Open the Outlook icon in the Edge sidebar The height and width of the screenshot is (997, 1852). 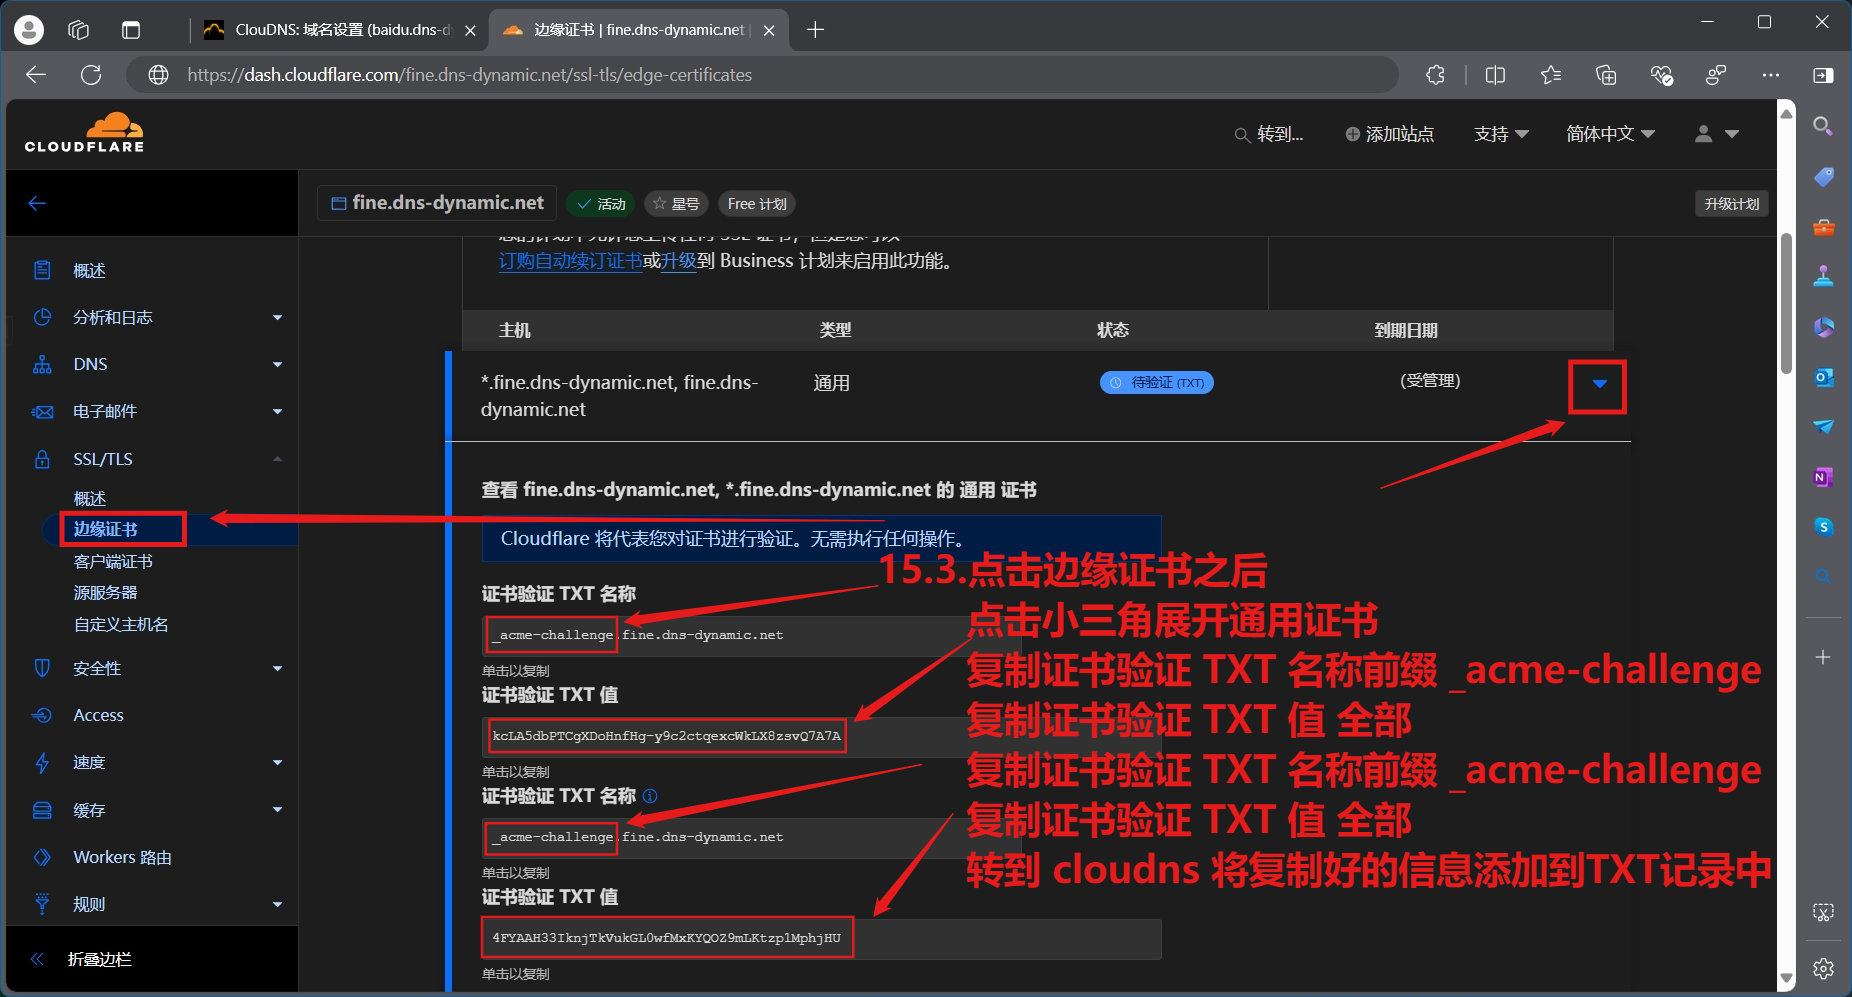[x=1823, y=377]
